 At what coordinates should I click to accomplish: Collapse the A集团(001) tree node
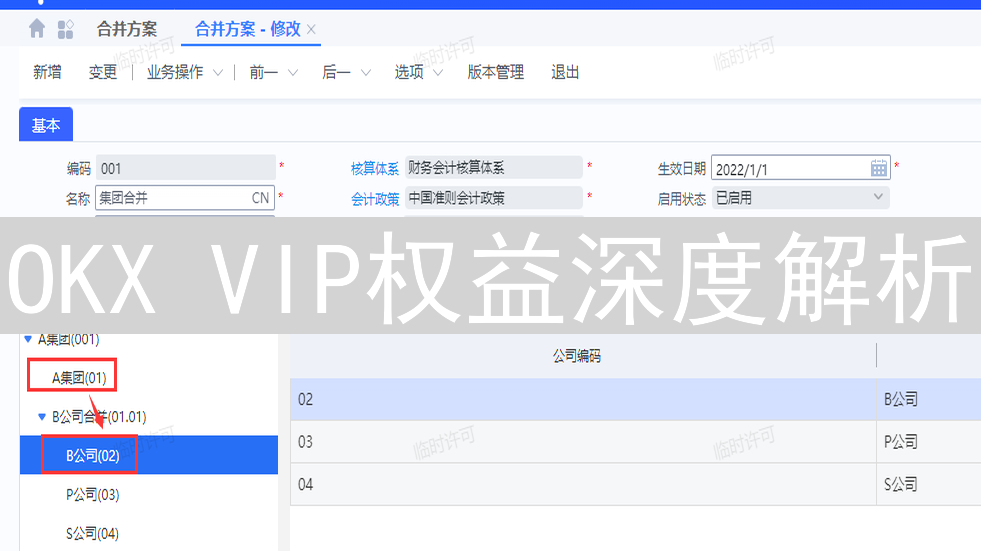(x=28, y=339)
